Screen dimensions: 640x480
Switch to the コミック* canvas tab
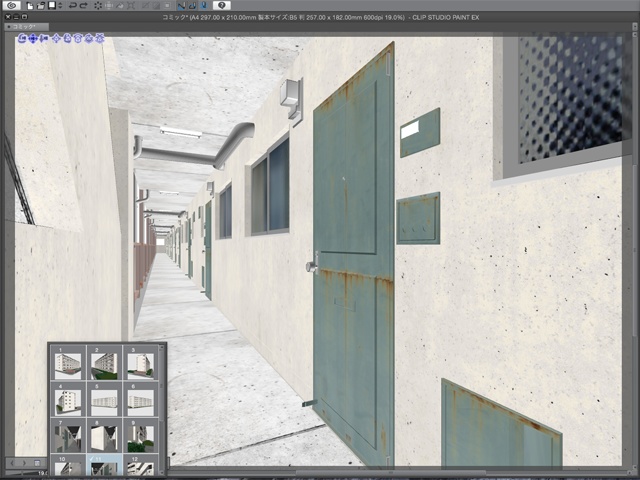click(x=27, y=27)
